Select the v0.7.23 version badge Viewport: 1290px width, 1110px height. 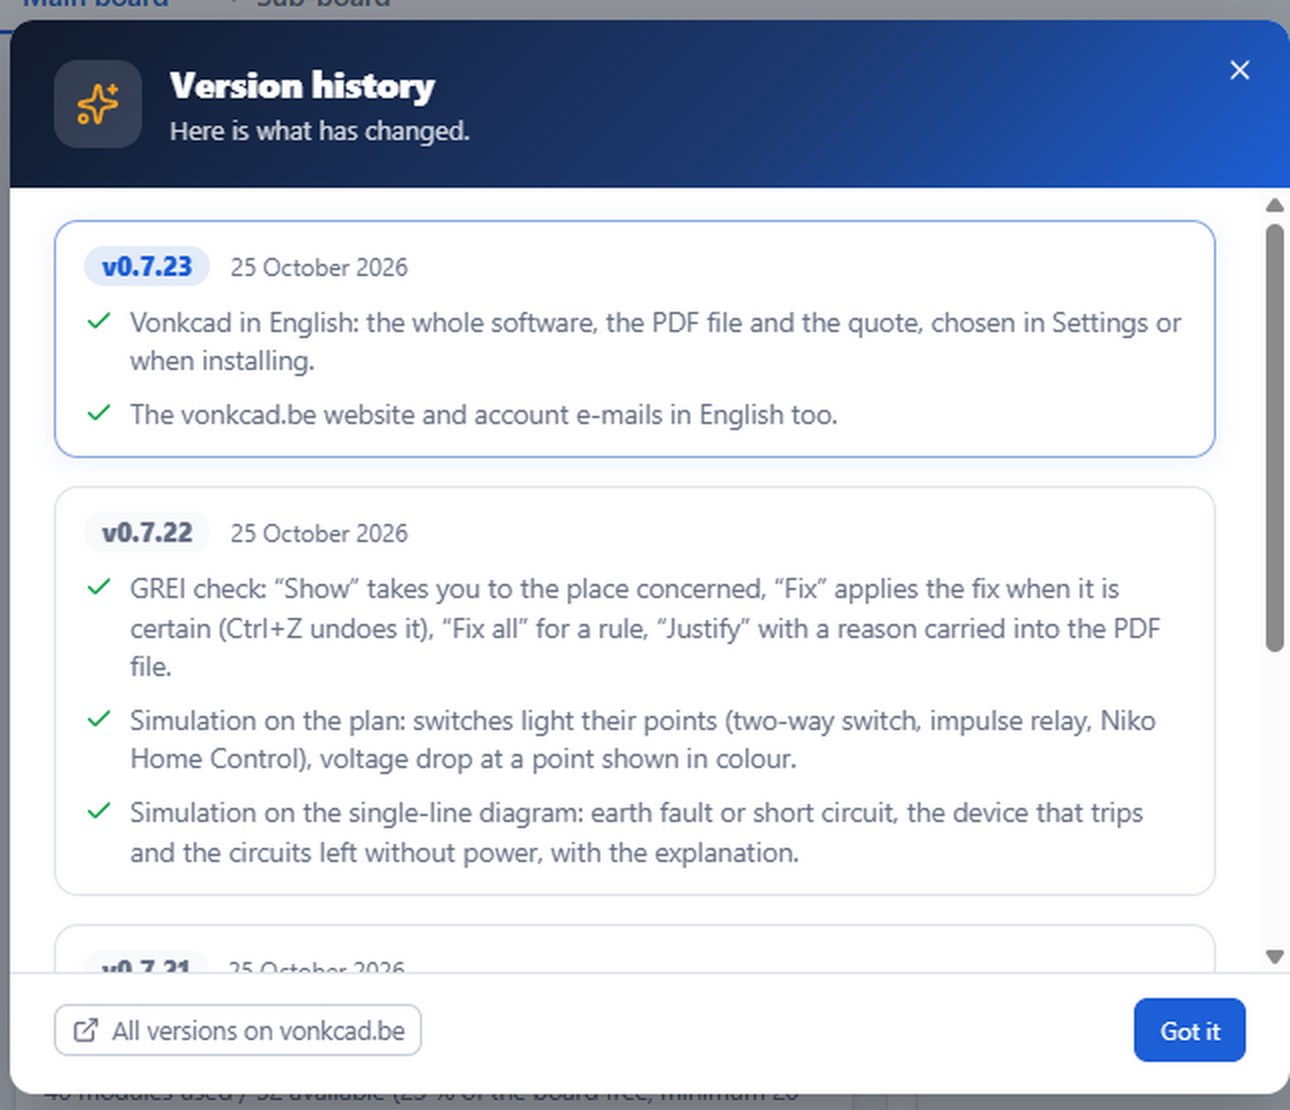[x=147, y=267]
